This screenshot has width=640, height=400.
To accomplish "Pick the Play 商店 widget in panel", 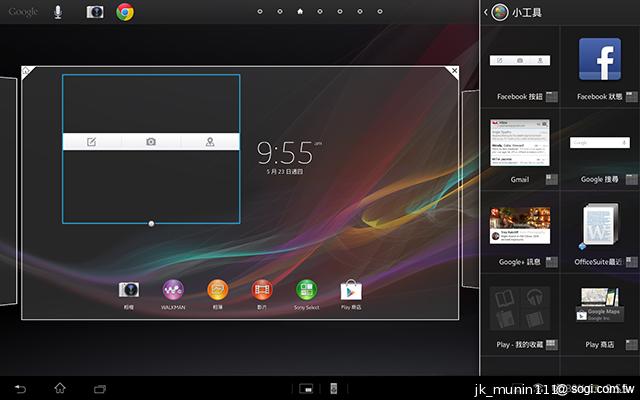I will coord(600,304).
